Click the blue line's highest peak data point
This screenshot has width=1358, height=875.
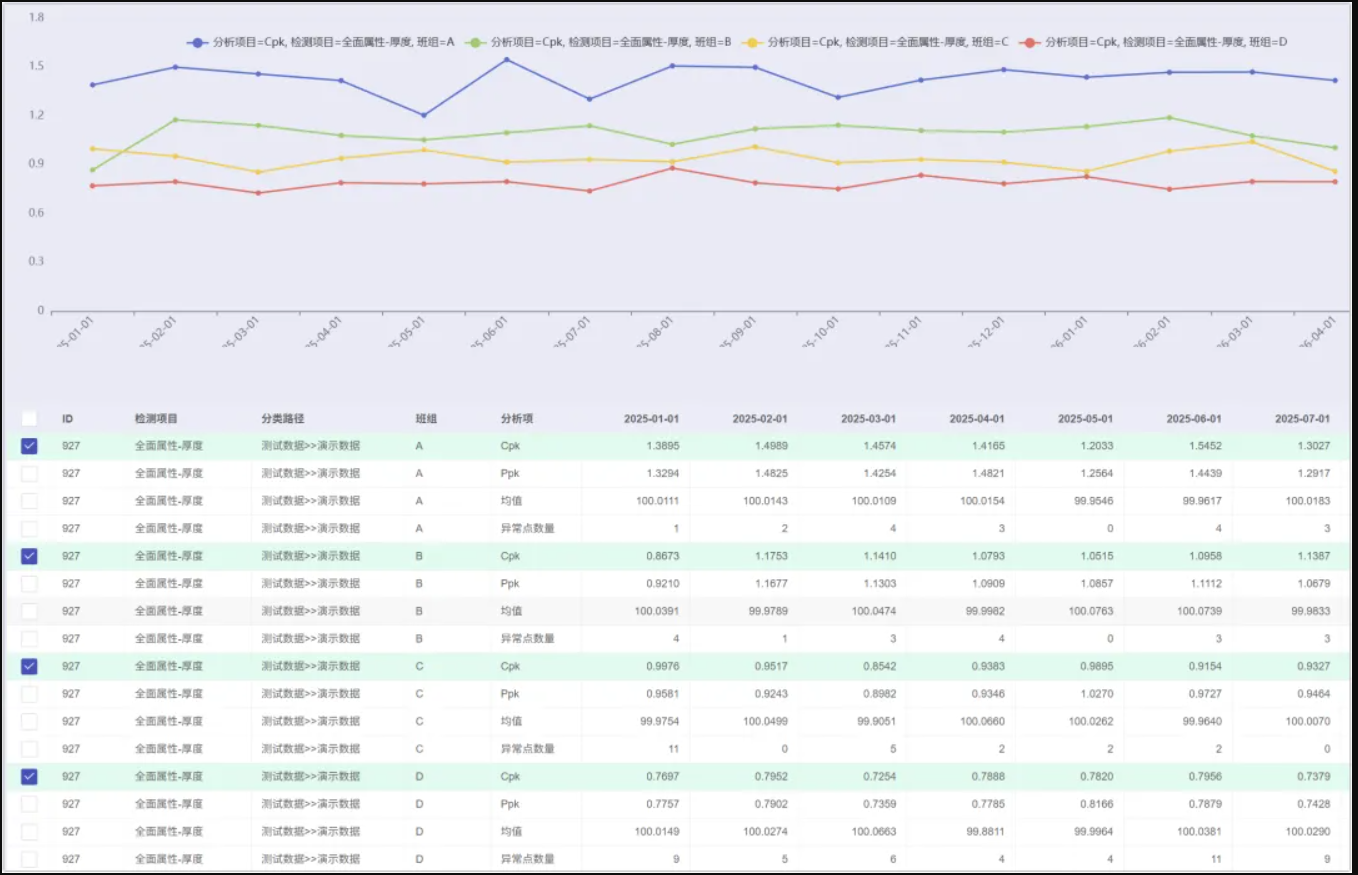tap(507, 60)
